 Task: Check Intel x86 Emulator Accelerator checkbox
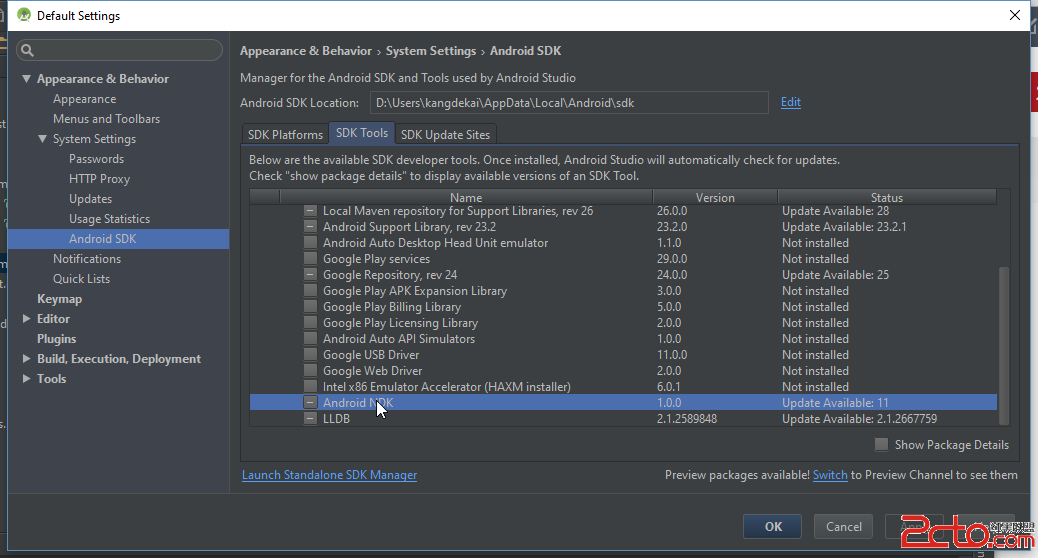coord(310,387)
